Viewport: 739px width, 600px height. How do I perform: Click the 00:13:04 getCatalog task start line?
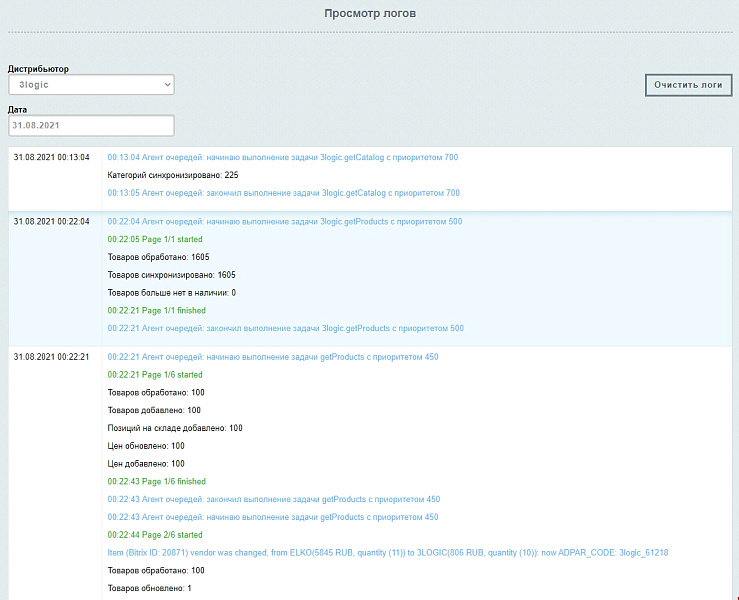point(283,158)
